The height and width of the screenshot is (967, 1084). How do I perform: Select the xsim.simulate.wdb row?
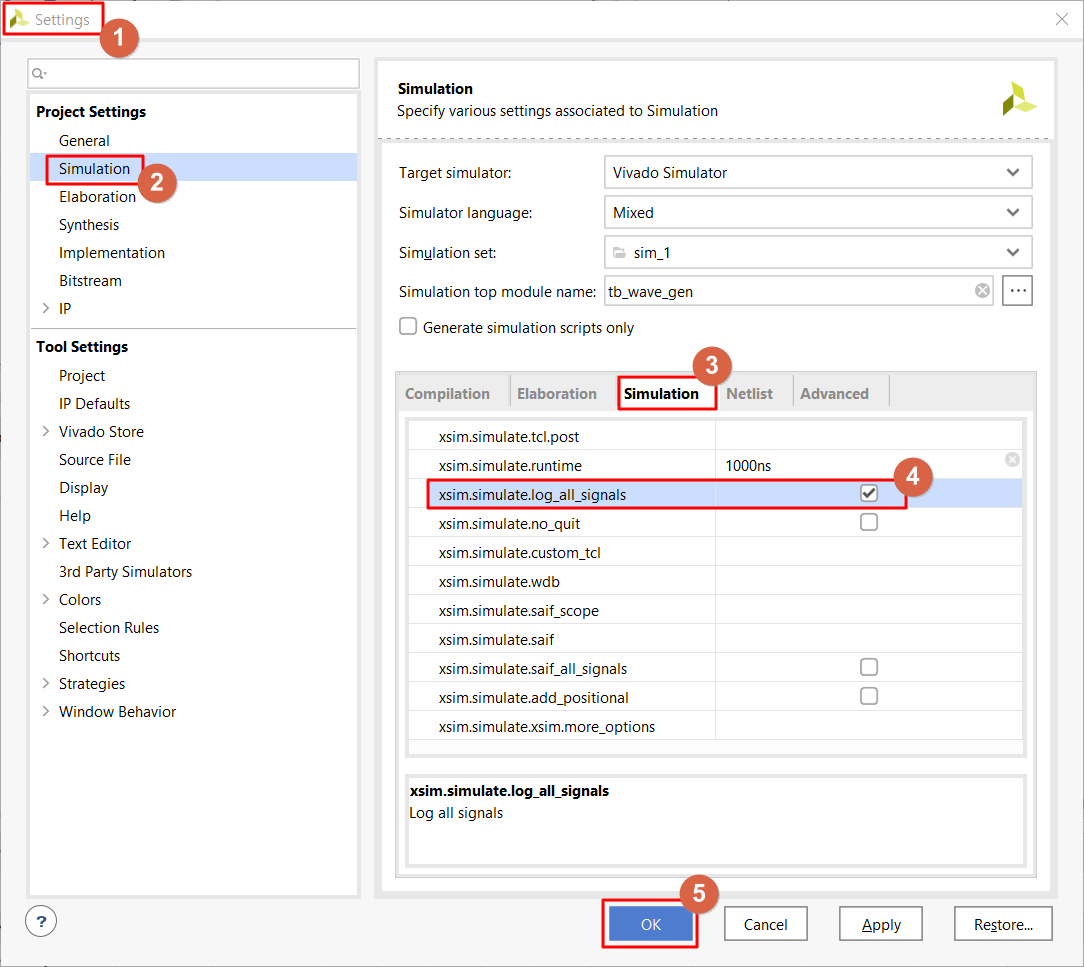tap(716, 581)
